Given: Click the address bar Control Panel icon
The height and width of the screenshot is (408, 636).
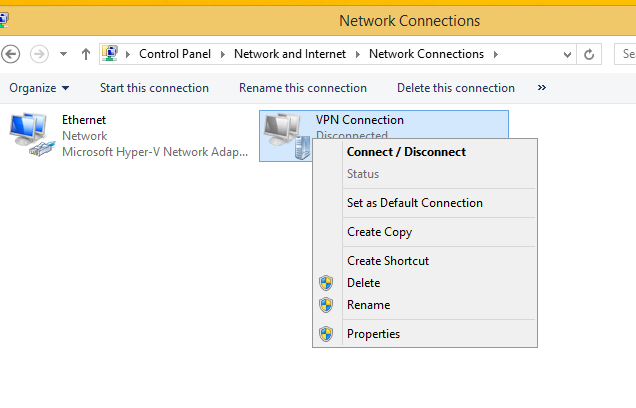Looking at the screenshot, I should tap(110, 54).
